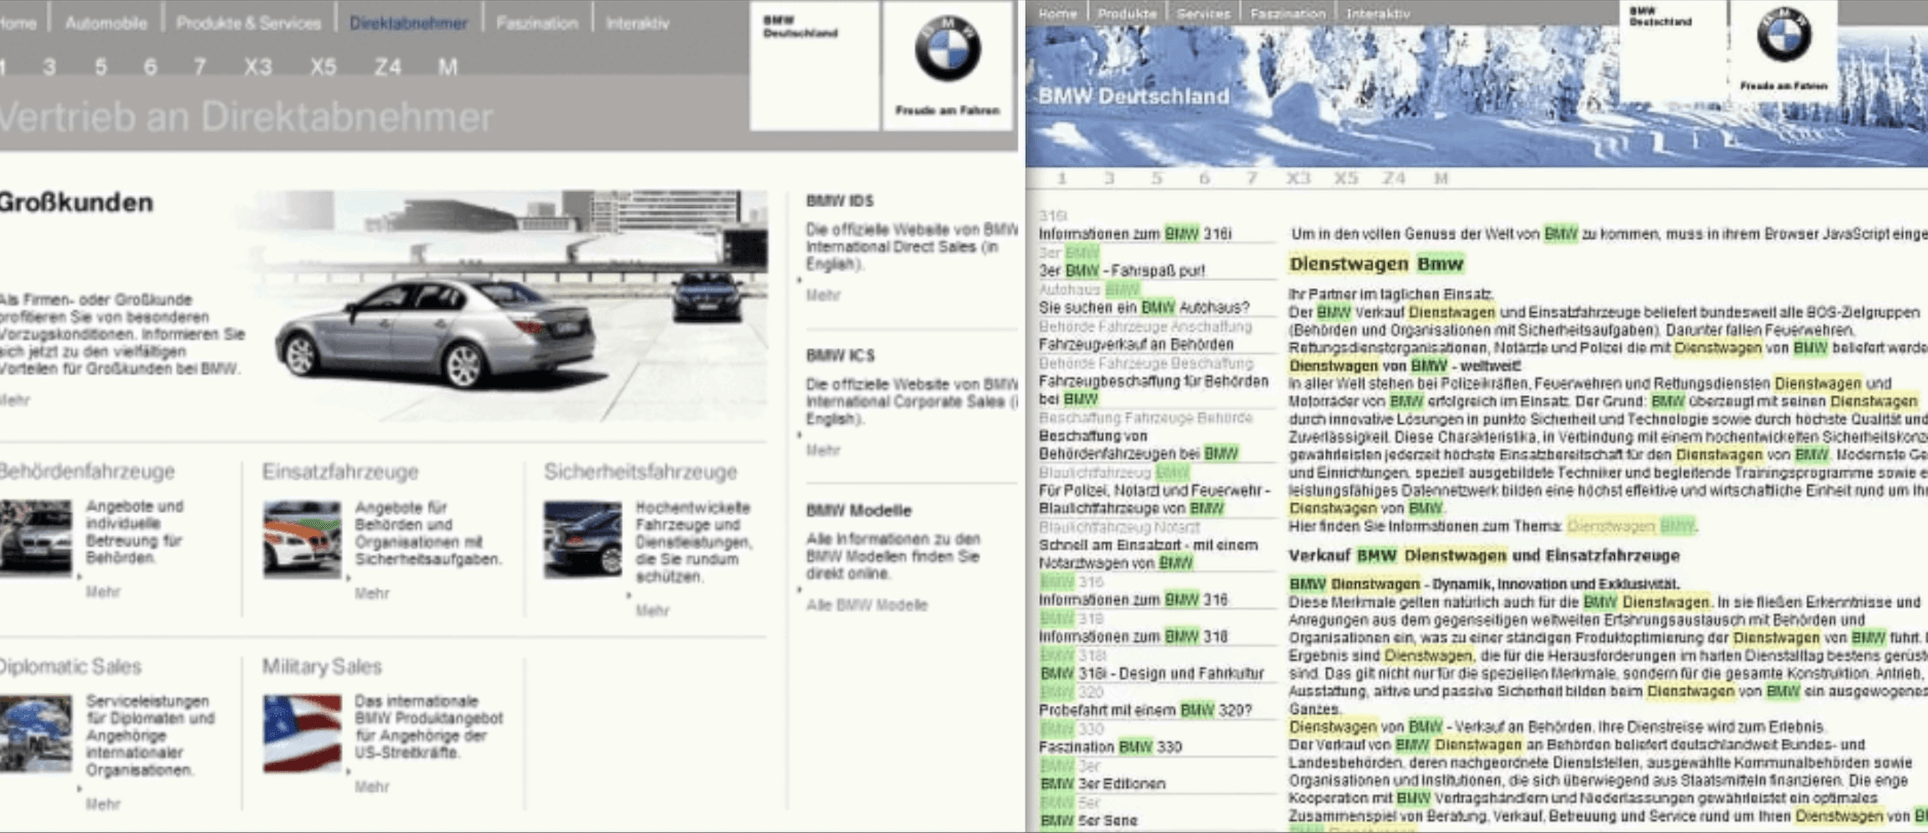Screen dimensions: 1928x833
Task: Select X3 model on left page
Action: click(x=258, y=67)
